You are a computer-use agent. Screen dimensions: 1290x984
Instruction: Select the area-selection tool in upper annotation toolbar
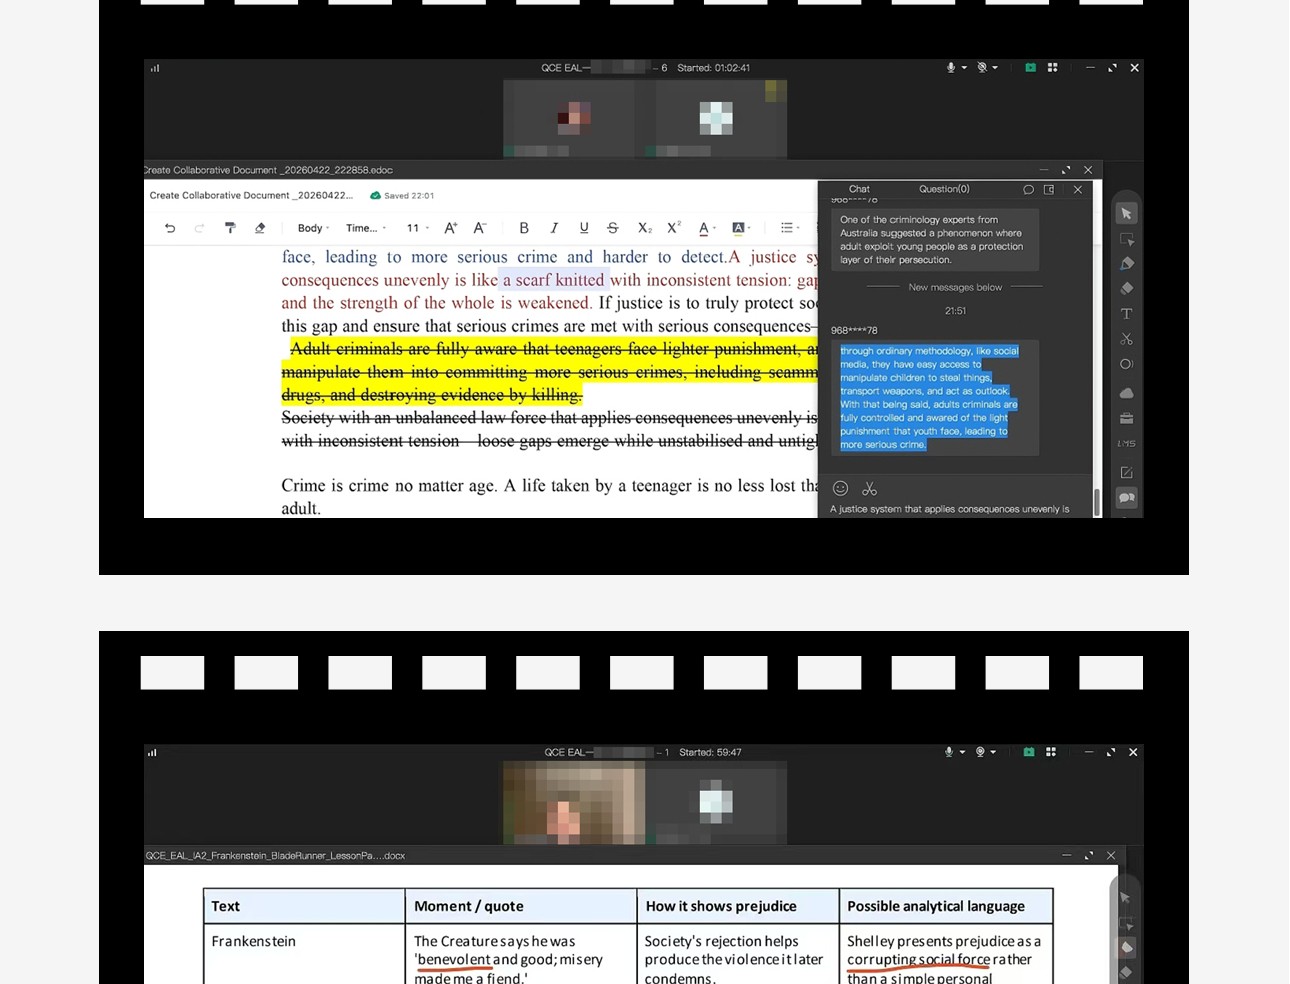click(1127, 239)
